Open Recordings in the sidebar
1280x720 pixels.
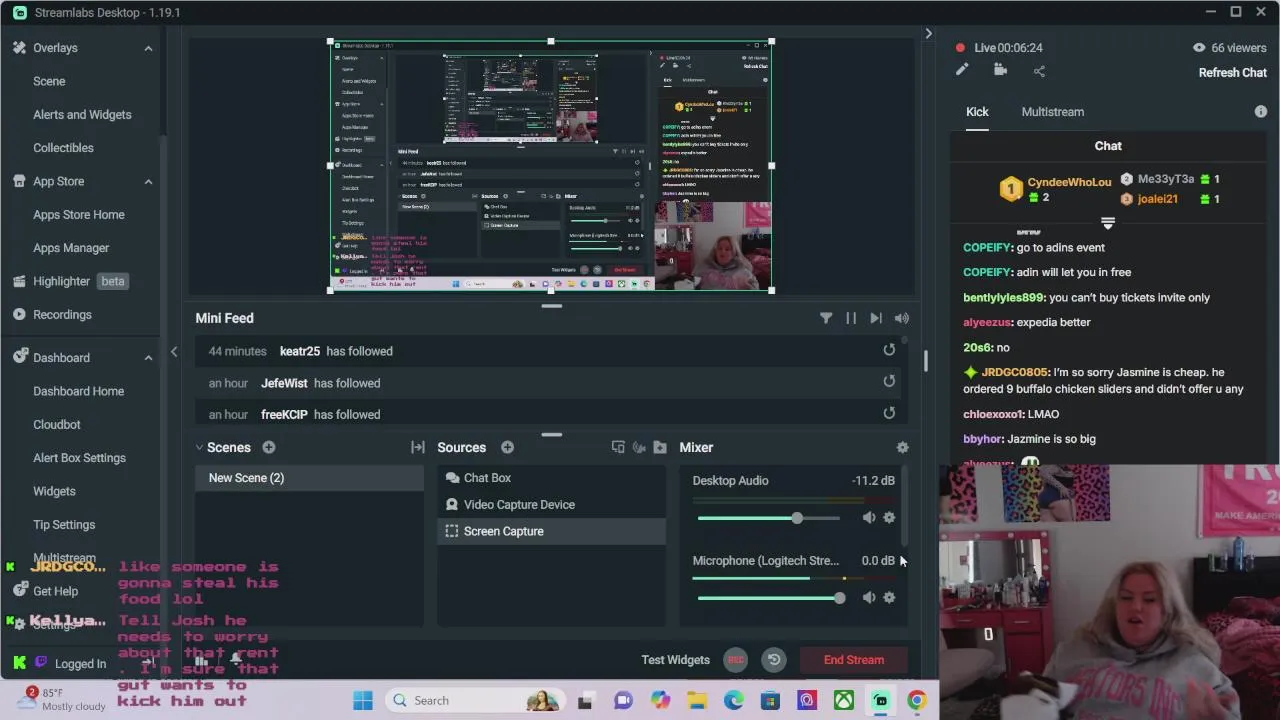coord(62,314)
